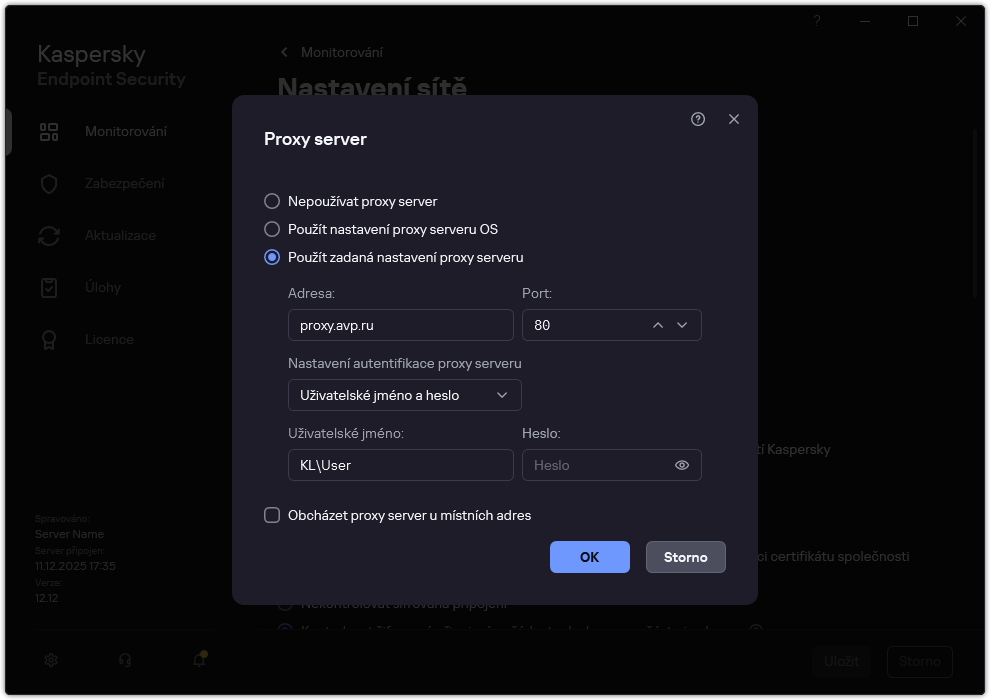
Task: Click the Adresa field containing proxy.avp.ru
Action: pyautogui.click(x=400, y=325)
